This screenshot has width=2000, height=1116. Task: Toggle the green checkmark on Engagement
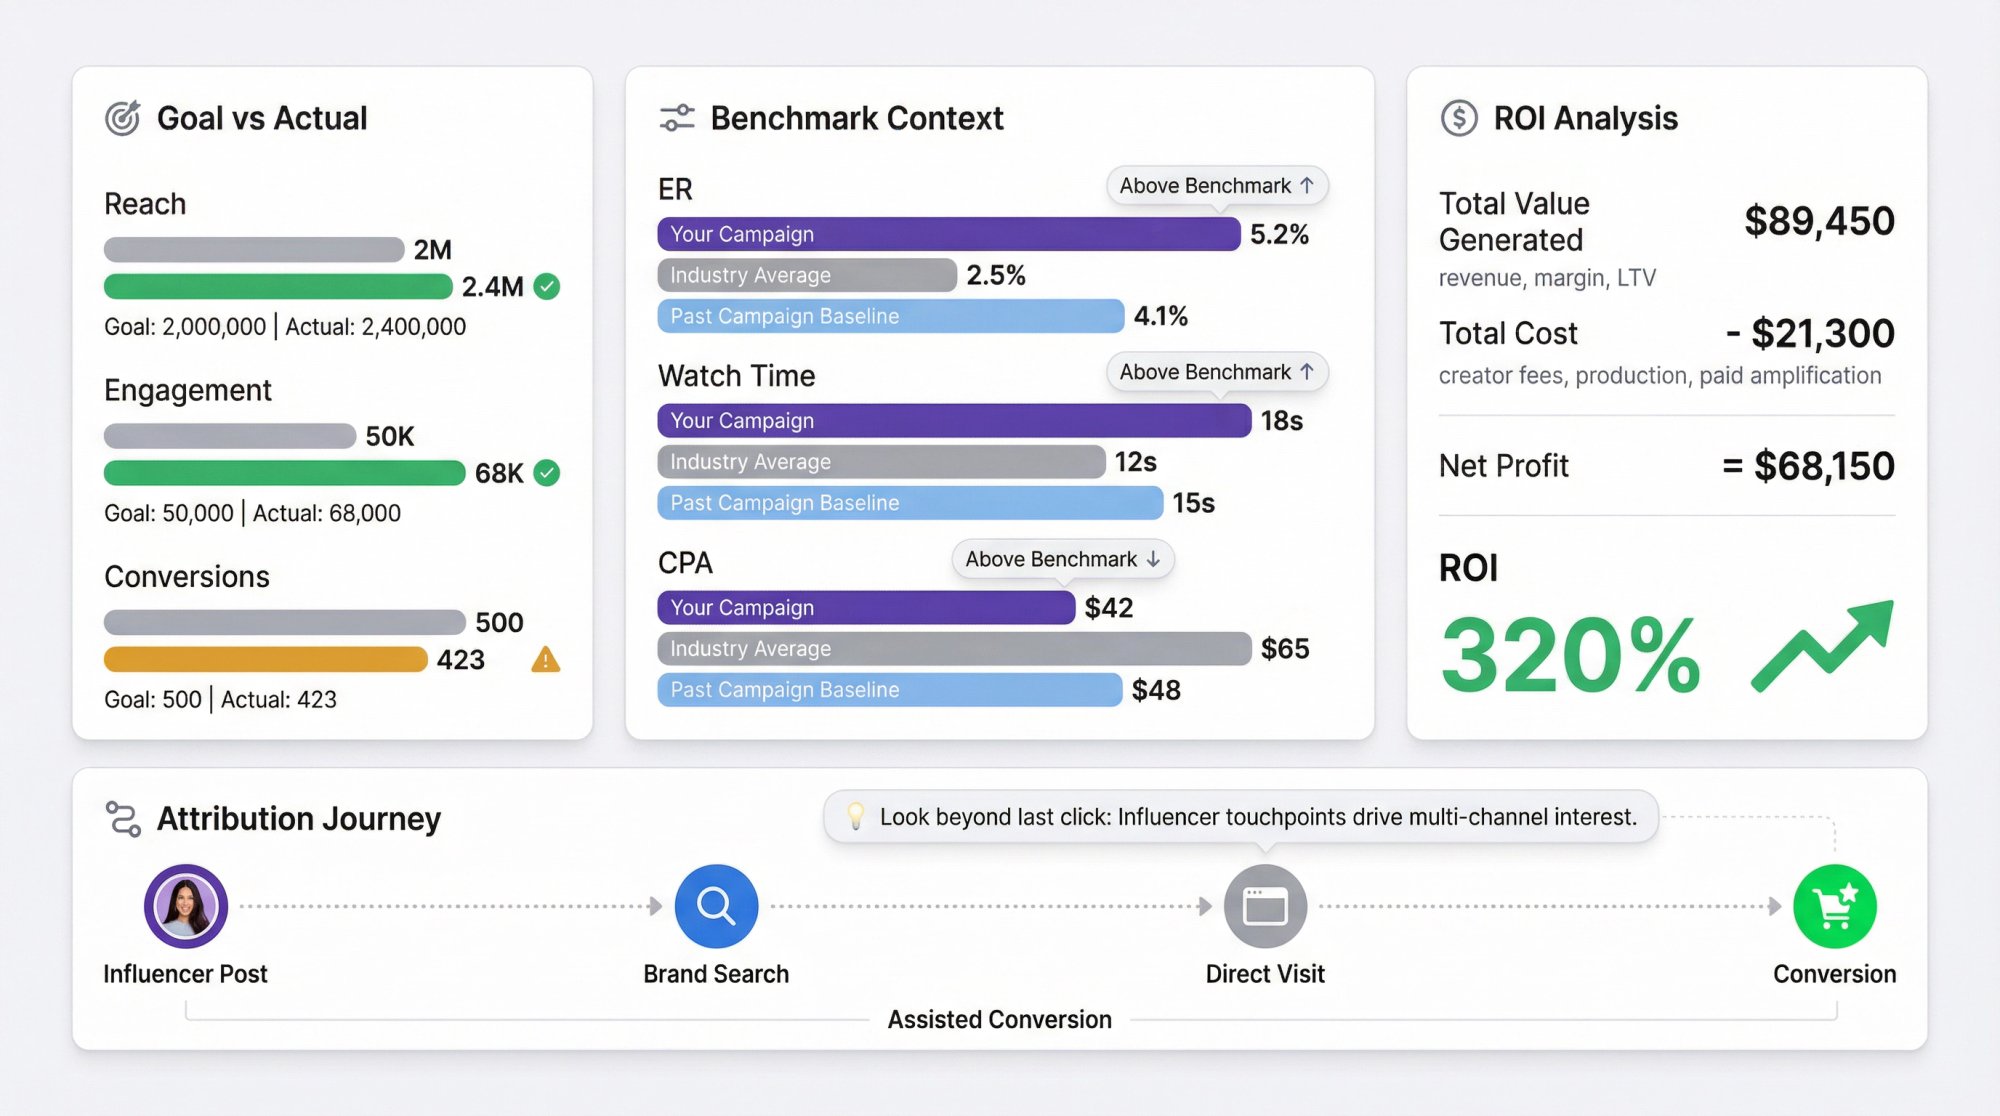[x=546, y=473]
